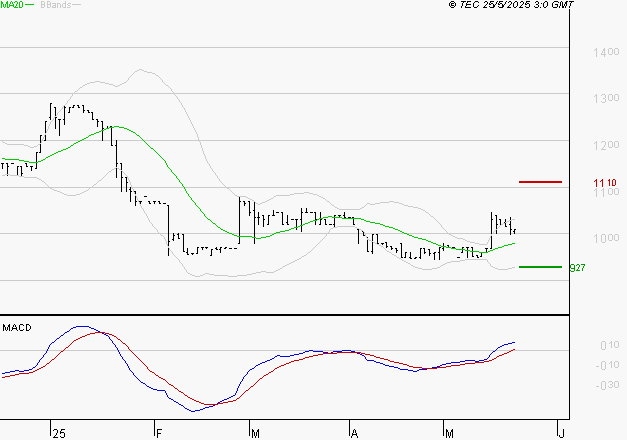Click the MACD panel title

click(17, 328)
